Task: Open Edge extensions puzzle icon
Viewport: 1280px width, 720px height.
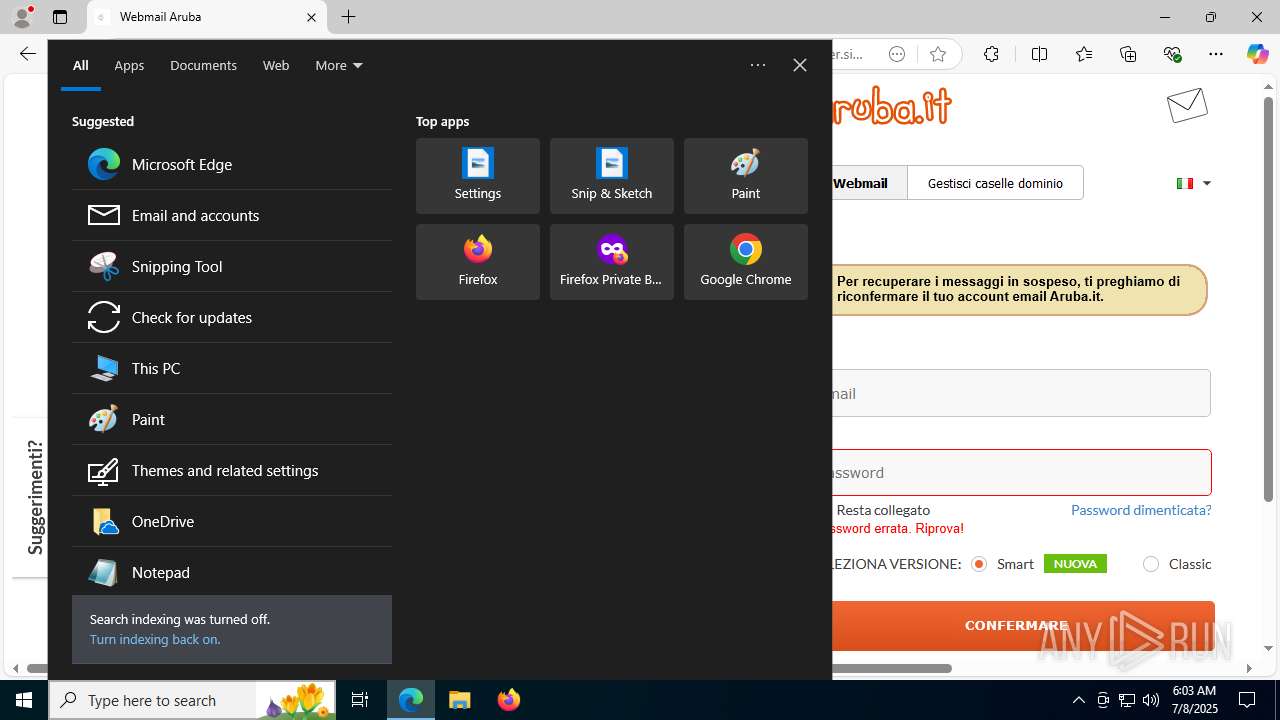Action: point(991,55)
